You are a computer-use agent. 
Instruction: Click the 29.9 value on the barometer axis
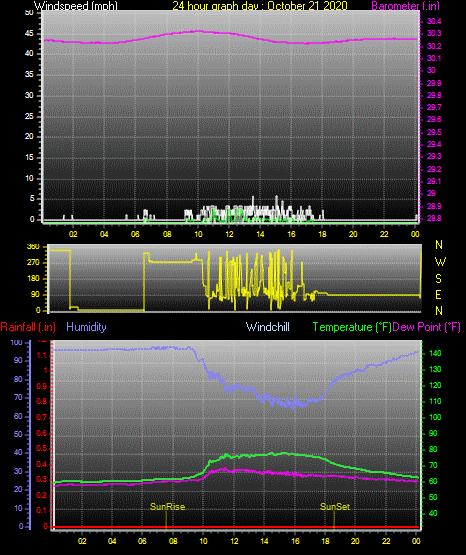434,83
